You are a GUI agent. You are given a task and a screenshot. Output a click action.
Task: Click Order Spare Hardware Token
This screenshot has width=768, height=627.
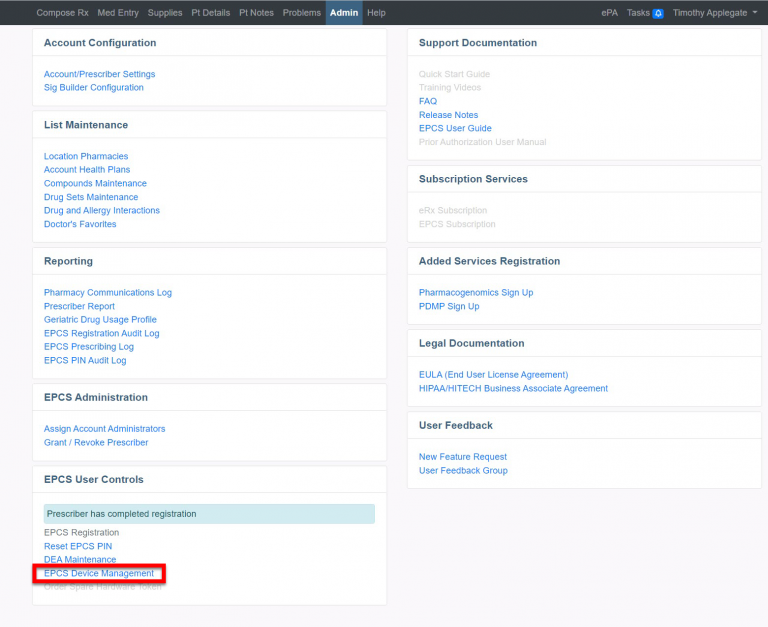102,587
